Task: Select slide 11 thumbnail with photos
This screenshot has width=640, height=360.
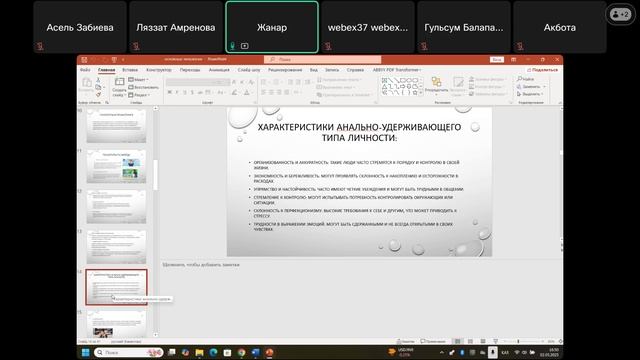Action: point(116,166)
